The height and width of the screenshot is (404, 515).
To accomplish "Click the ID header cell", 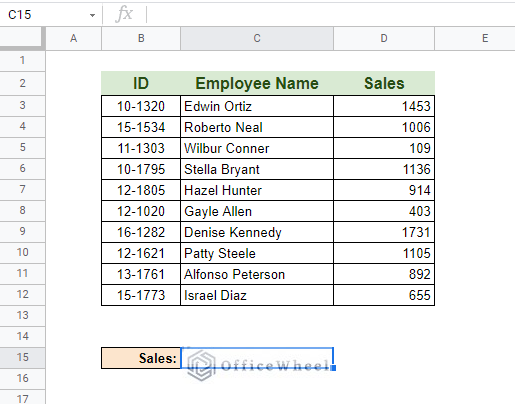I will click(x=141, y=83).
